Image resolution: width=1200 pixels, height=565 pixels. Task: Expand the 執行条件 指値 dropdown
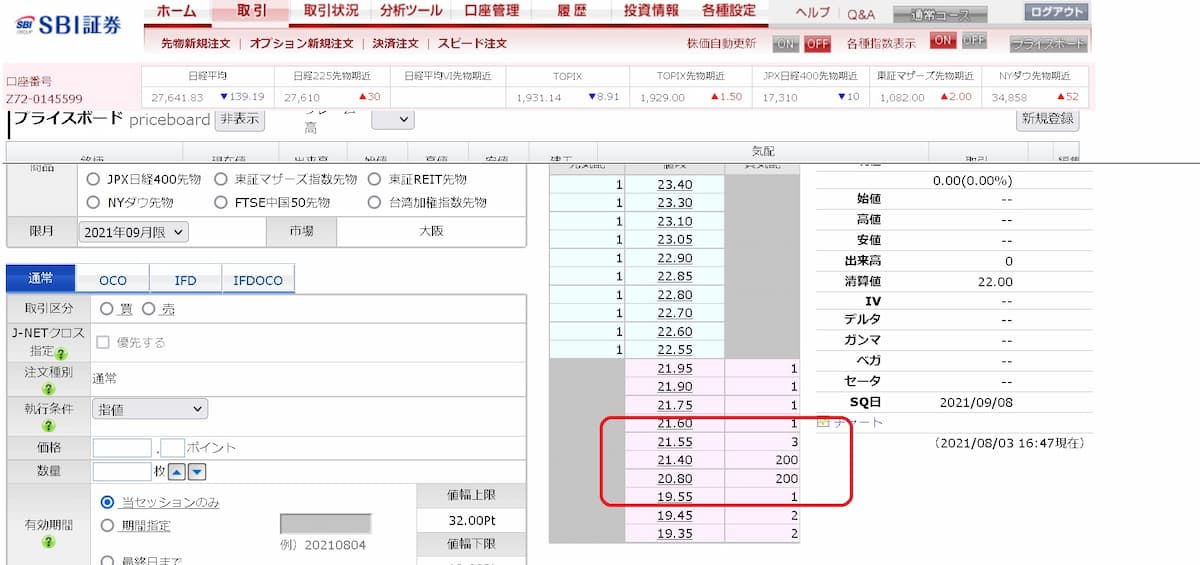[150, 408]
